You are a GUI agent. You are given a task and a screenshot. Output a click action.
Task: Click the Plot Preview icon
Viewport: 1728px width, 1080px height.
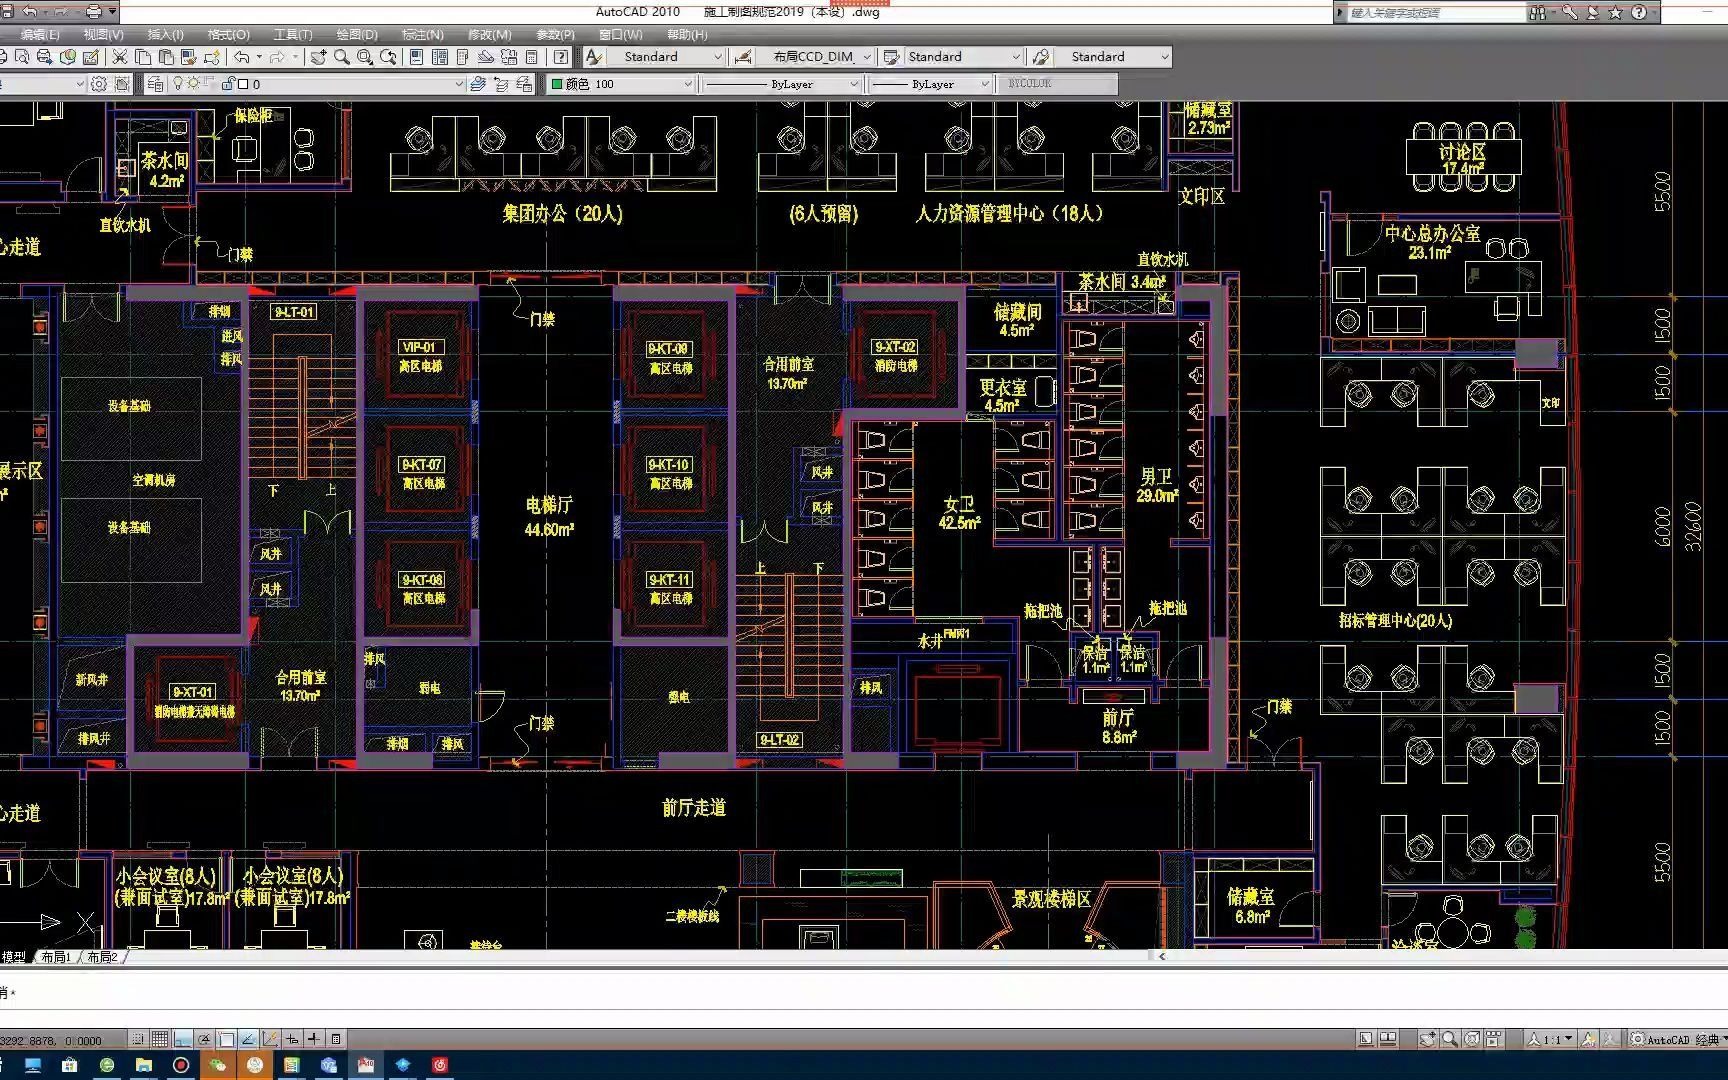coord(22,57)
